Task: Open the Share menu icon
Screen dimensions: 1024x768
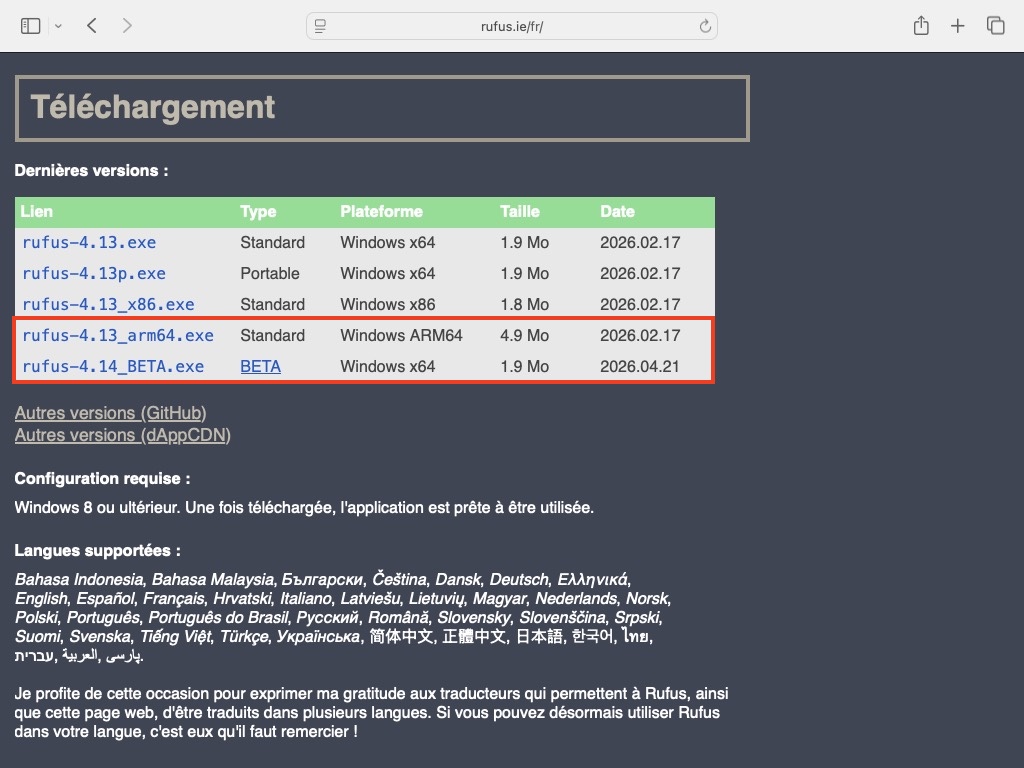Action: (921, 26)
